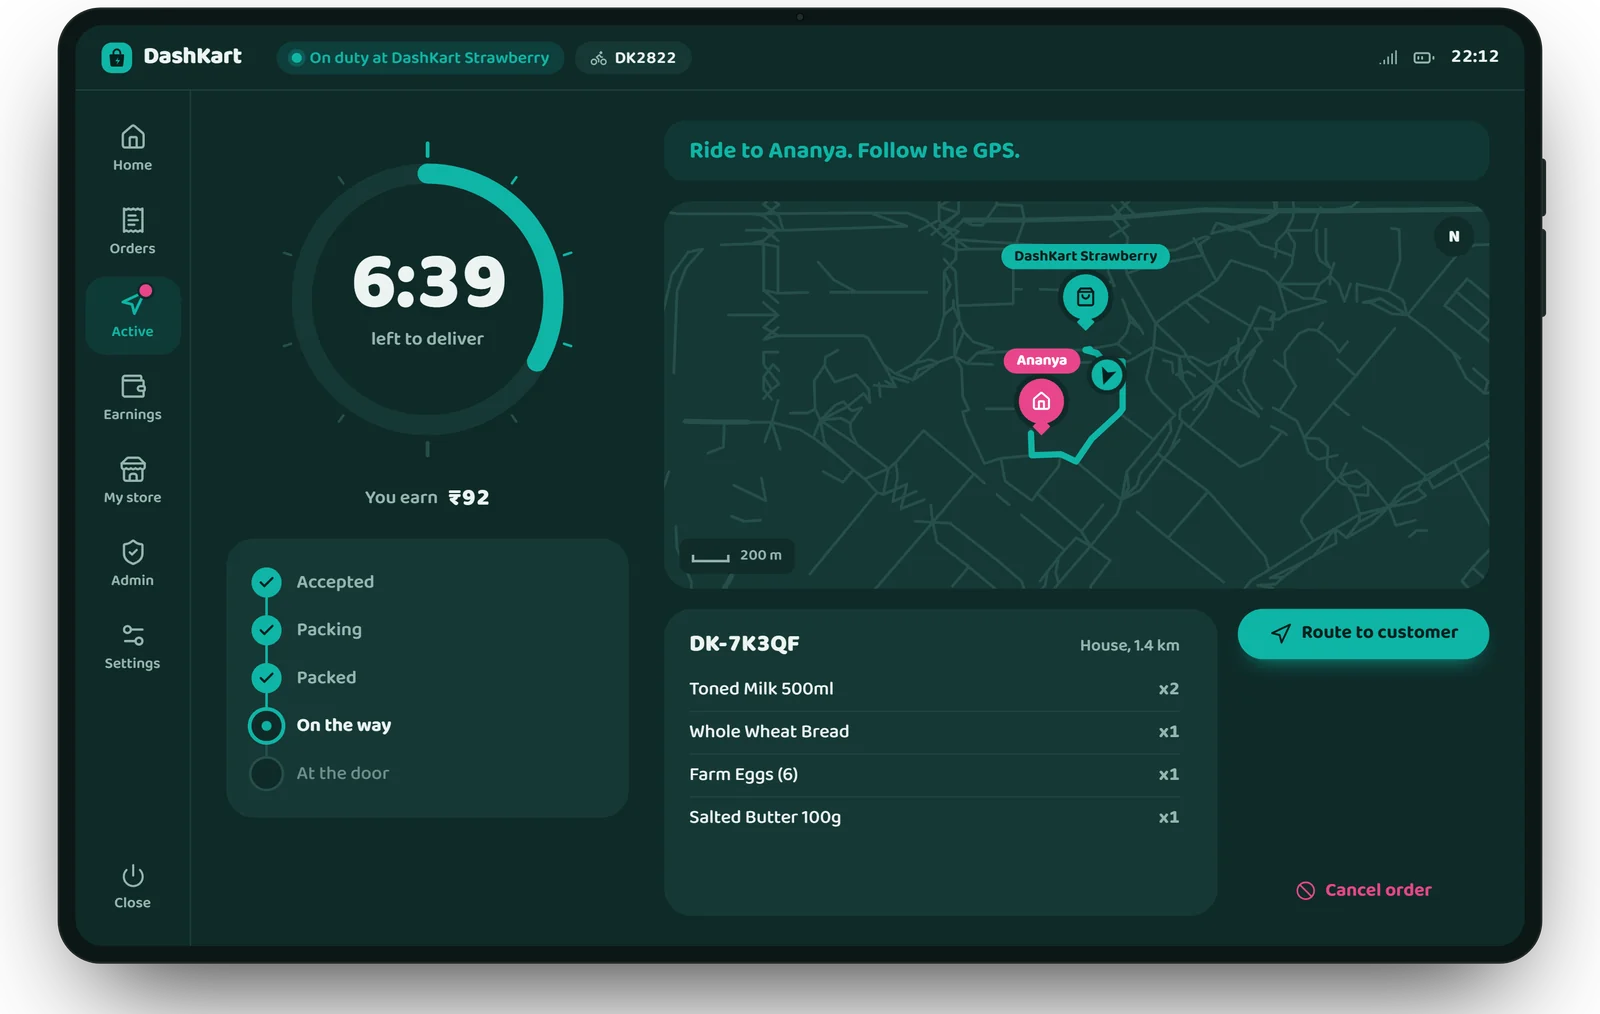This screenshot has height=1014, width=1600.
Task: Click the Packing step label
Action: (x=329, y=630)
